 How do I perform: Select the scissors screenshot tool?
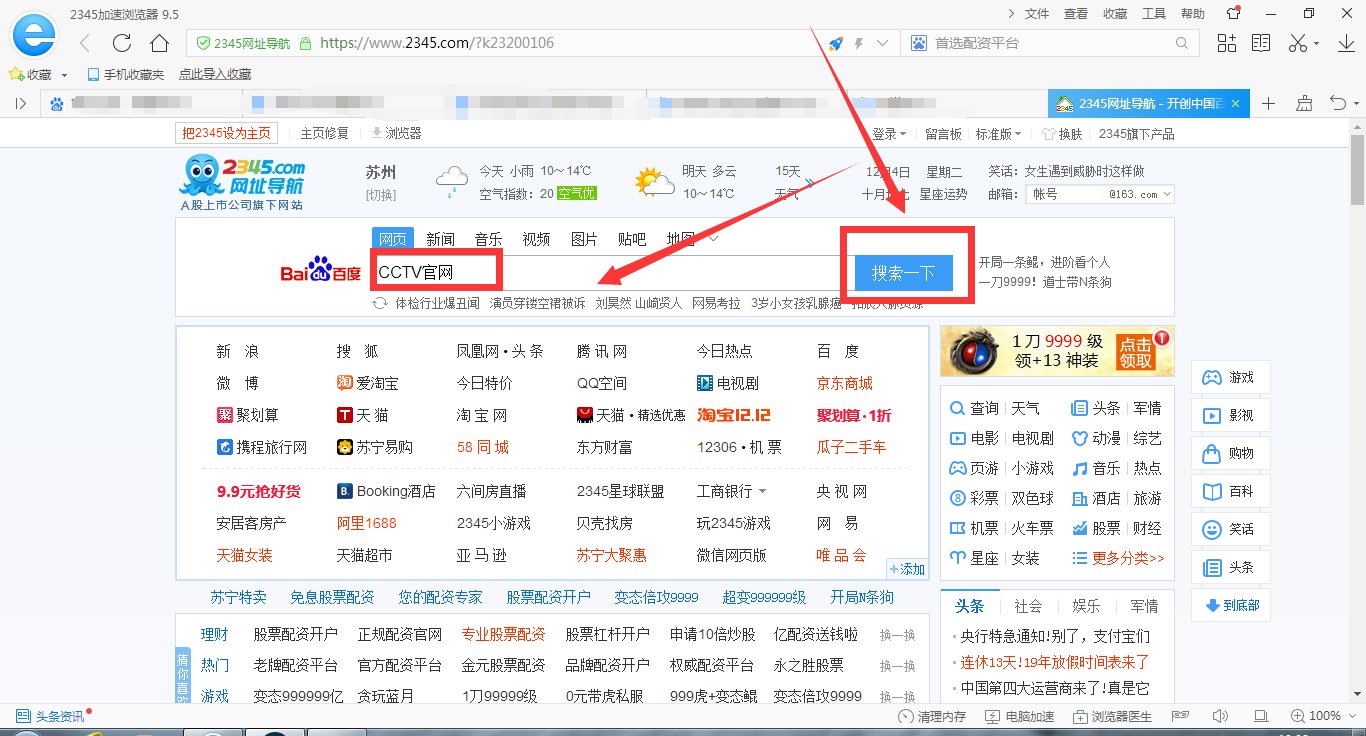1300,42
